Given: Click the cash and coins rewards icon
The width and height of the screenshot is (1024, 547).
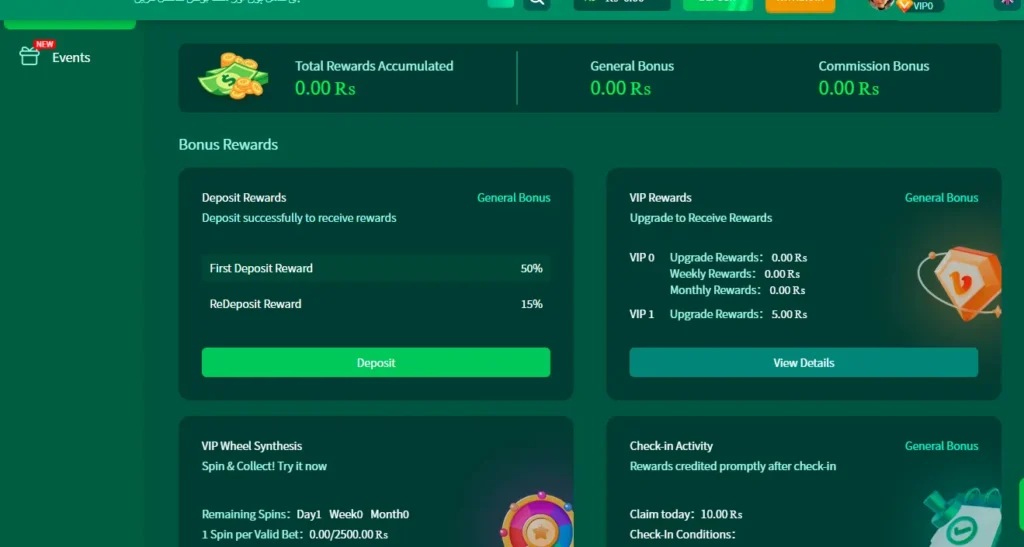Looking at the screenshot, I should (233, 76).
